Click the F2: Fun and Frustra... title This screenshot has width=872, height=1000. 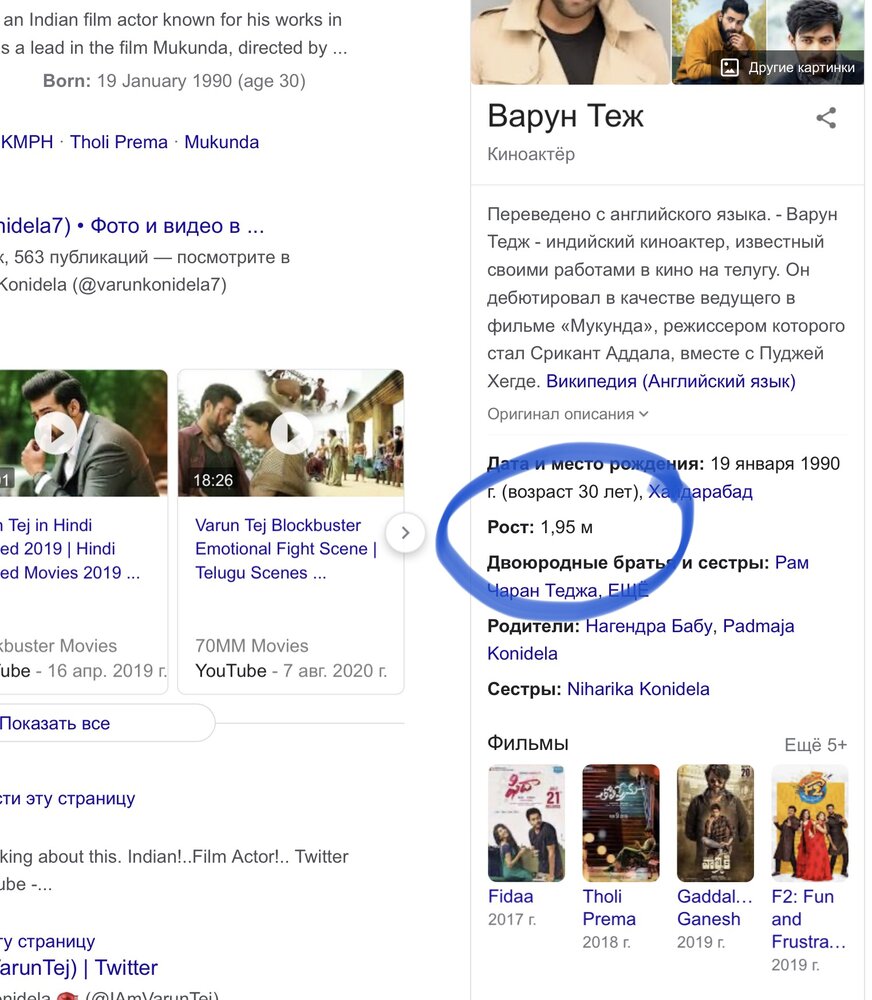coord(809,919)
